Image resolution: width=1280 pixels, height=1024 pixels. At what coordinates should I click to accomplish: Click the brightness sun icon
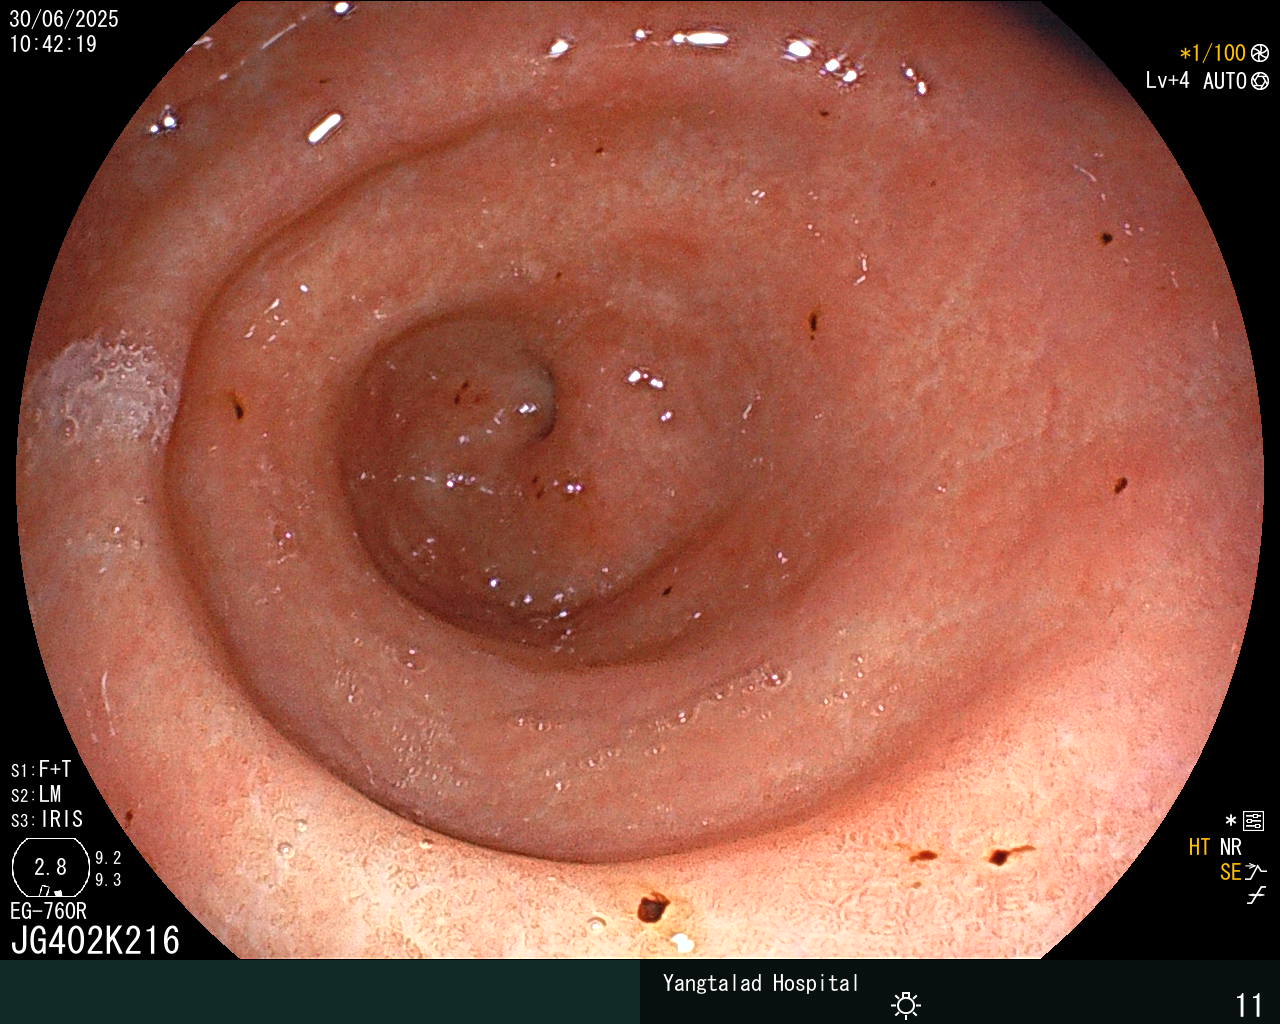[x=906, y=1004]
